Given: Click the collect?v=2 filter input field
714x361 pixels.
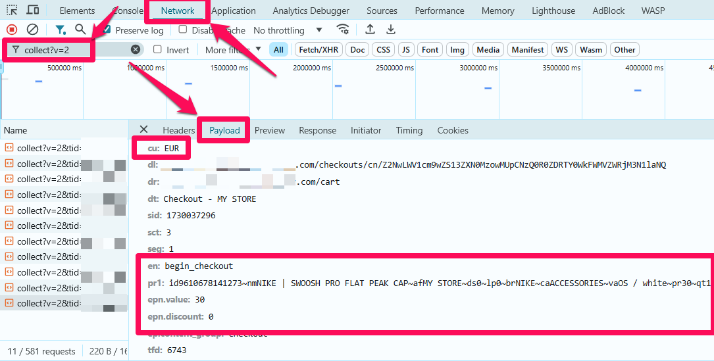Looking at the screenshot, I should point(75,50).
